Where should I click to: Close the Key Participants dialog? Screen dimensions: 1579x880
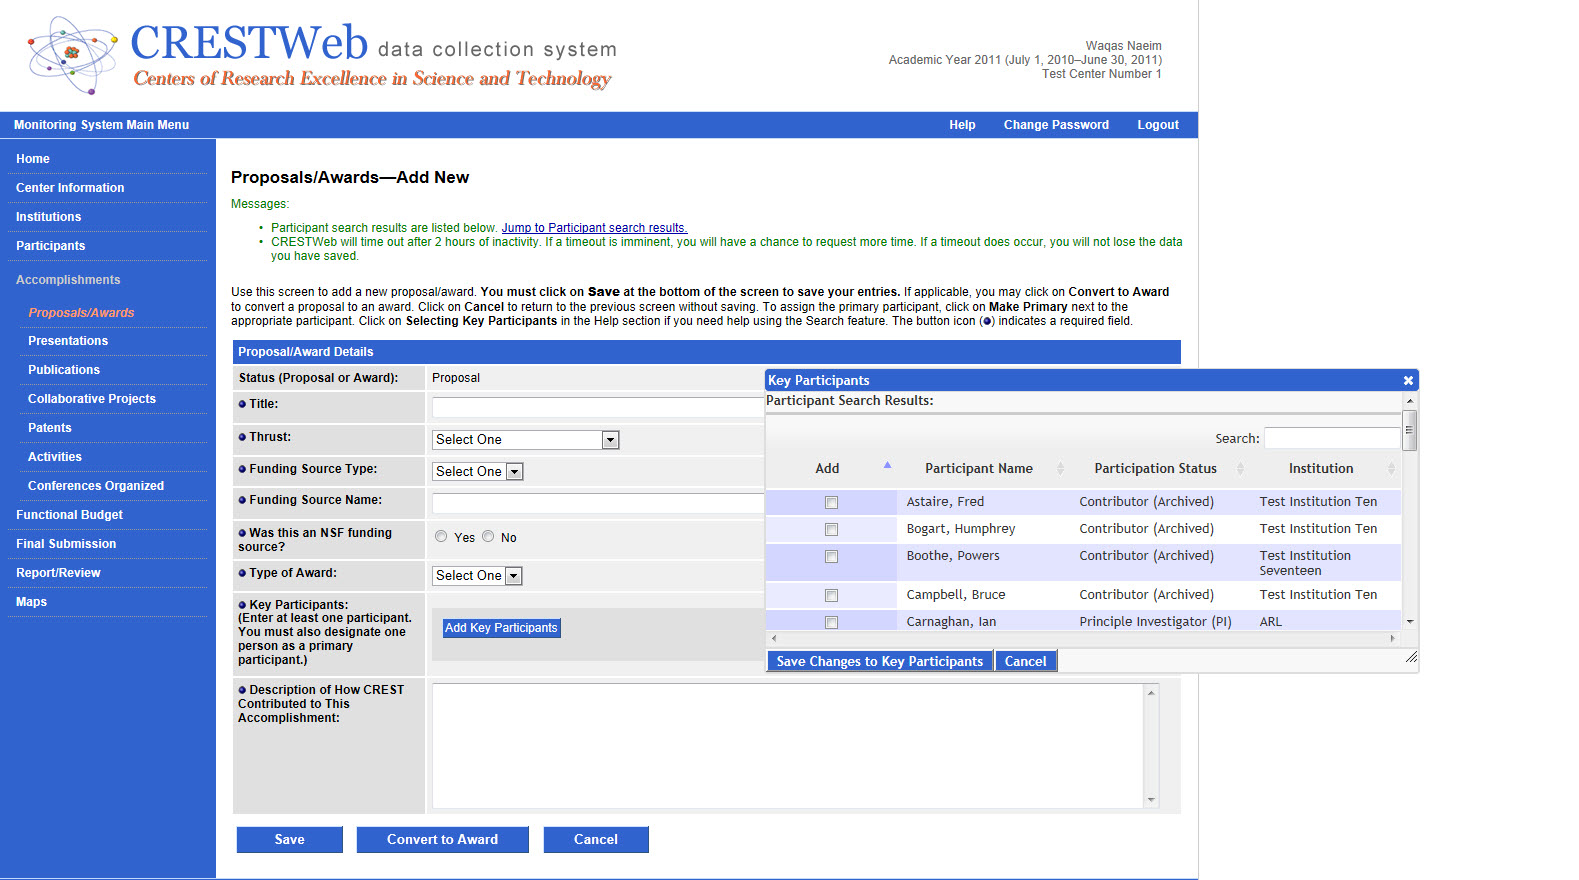[x=1408, y=381]
